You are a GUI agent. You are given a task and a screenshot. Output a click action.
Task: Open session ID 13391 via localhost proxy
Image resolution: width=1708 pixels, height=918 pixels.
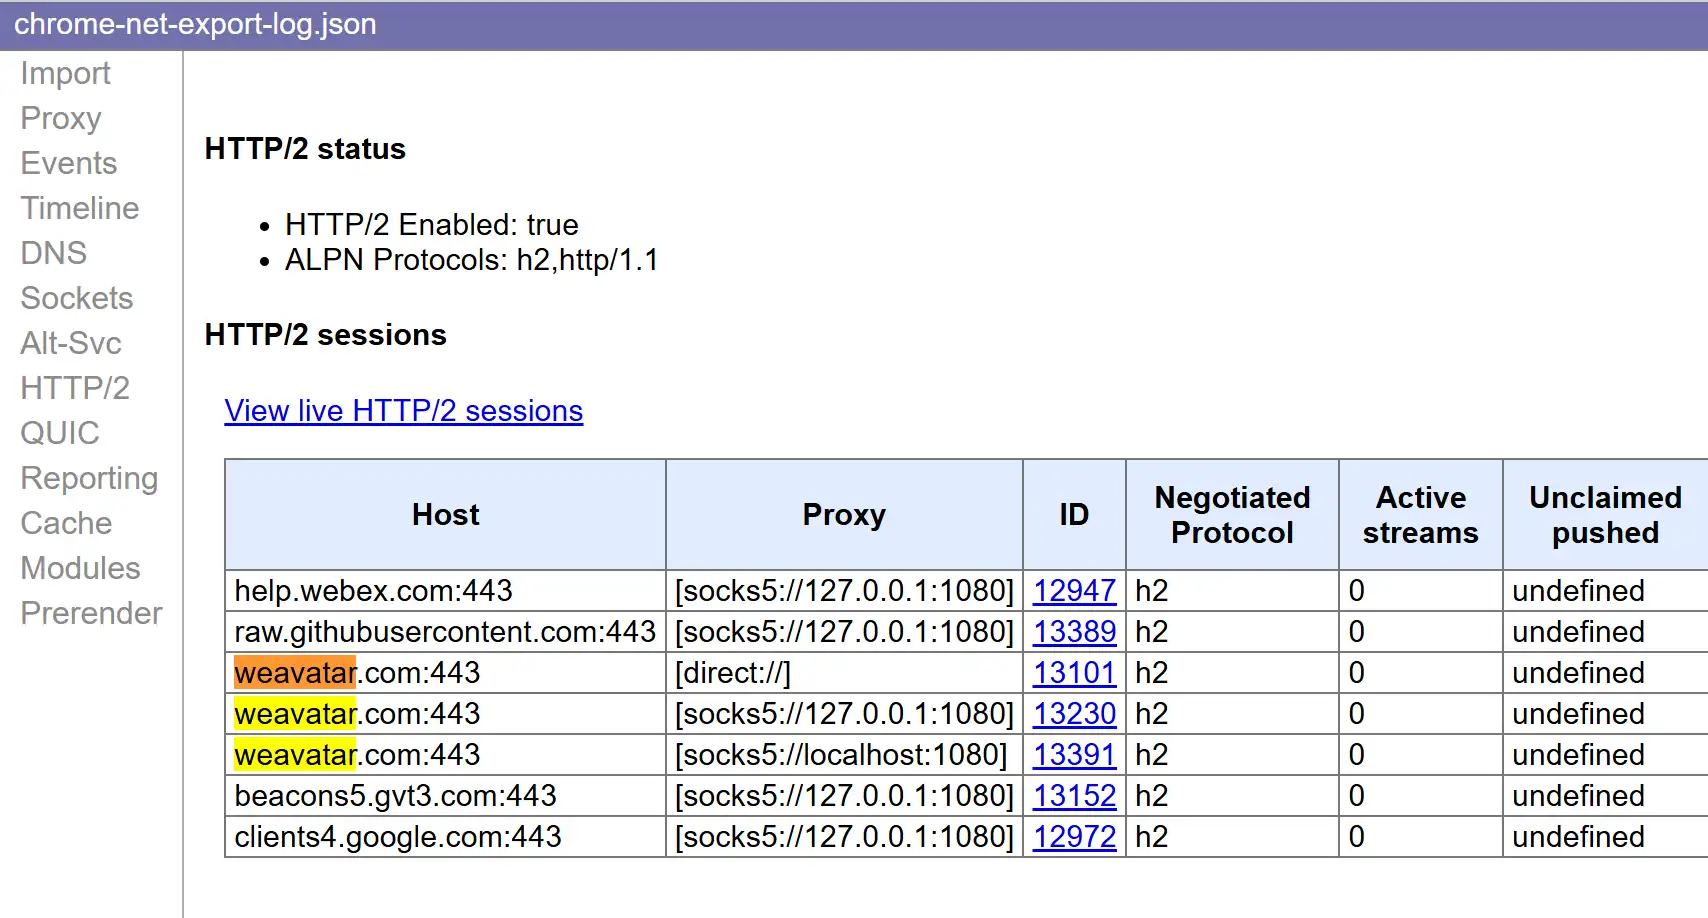[1074, 755]
